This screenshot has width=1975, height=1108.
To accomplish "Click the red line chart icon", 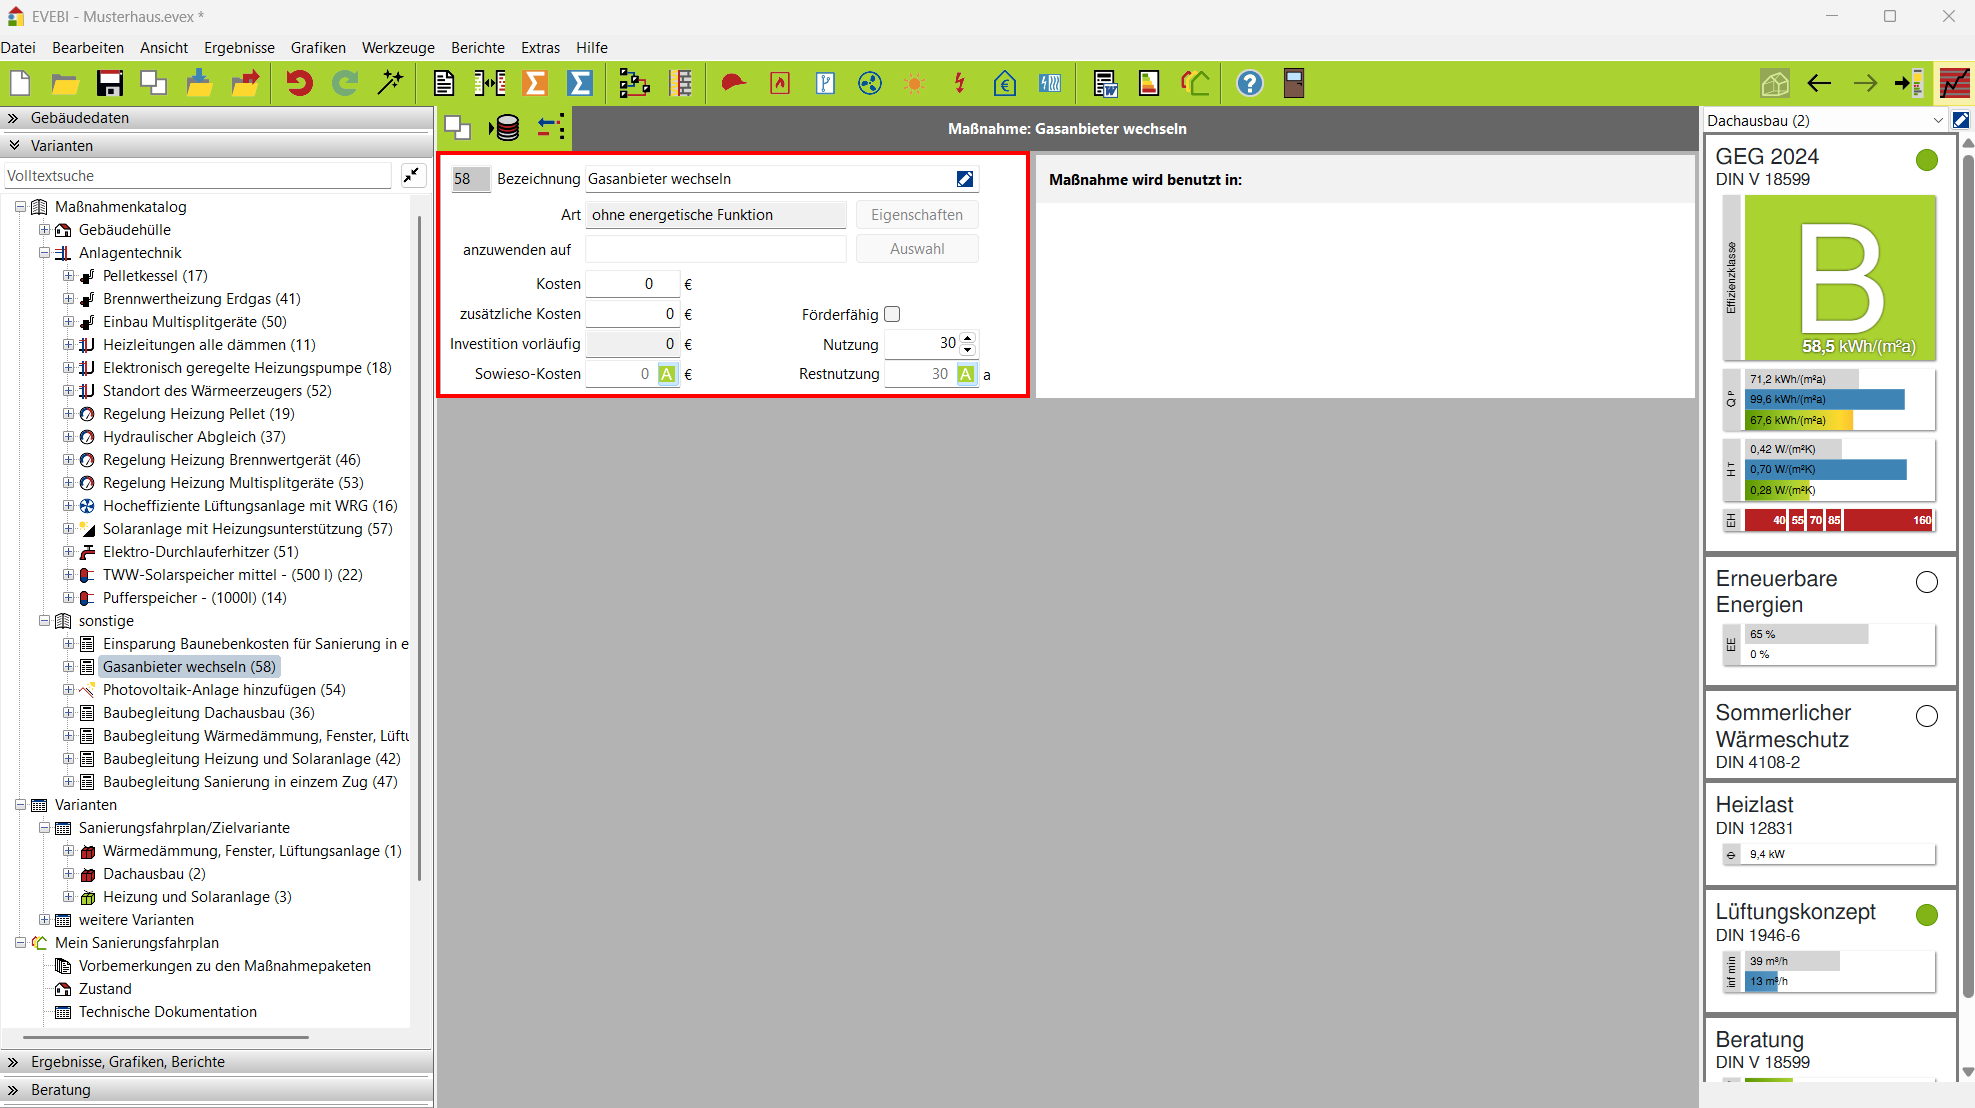I will (1954, 83).
